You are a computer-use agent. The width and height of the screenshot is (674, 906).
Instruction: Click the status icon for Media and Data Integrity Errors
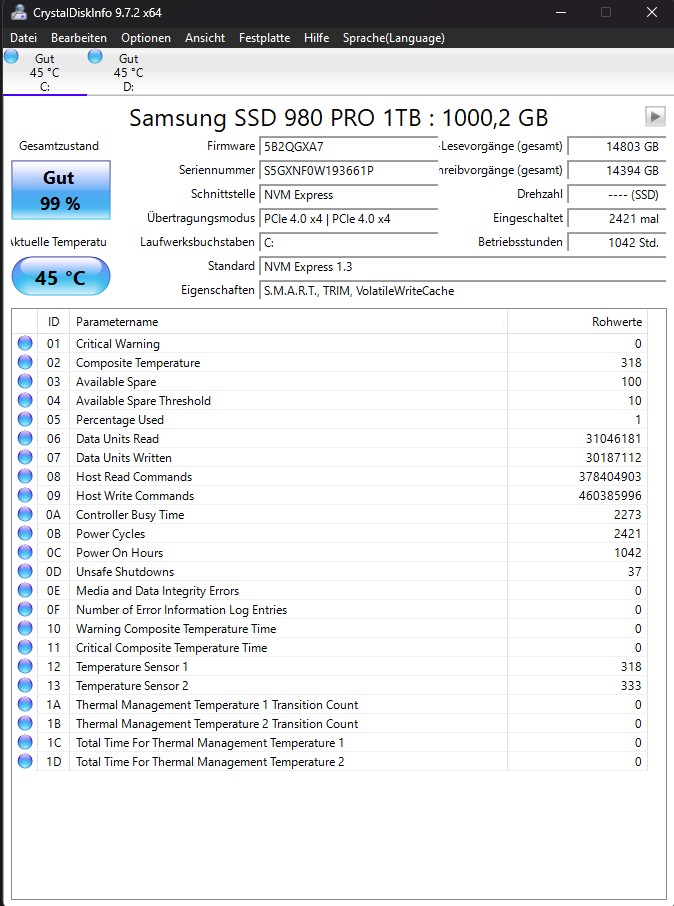pyautogui.click(x=25, y=591)
